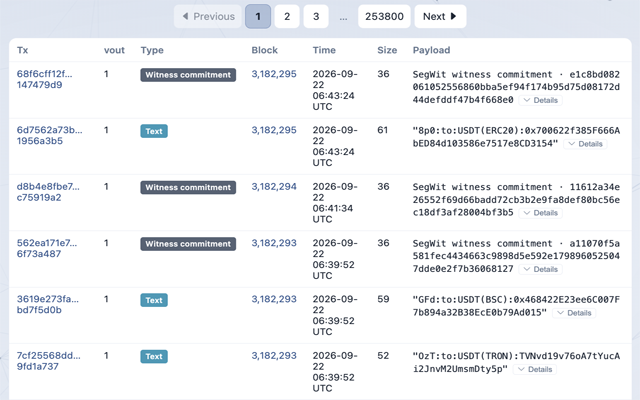Screen dimensions: 640x400
Task: Open transaction d8b4e8fbe7...c75919a2
Action: 48,192
